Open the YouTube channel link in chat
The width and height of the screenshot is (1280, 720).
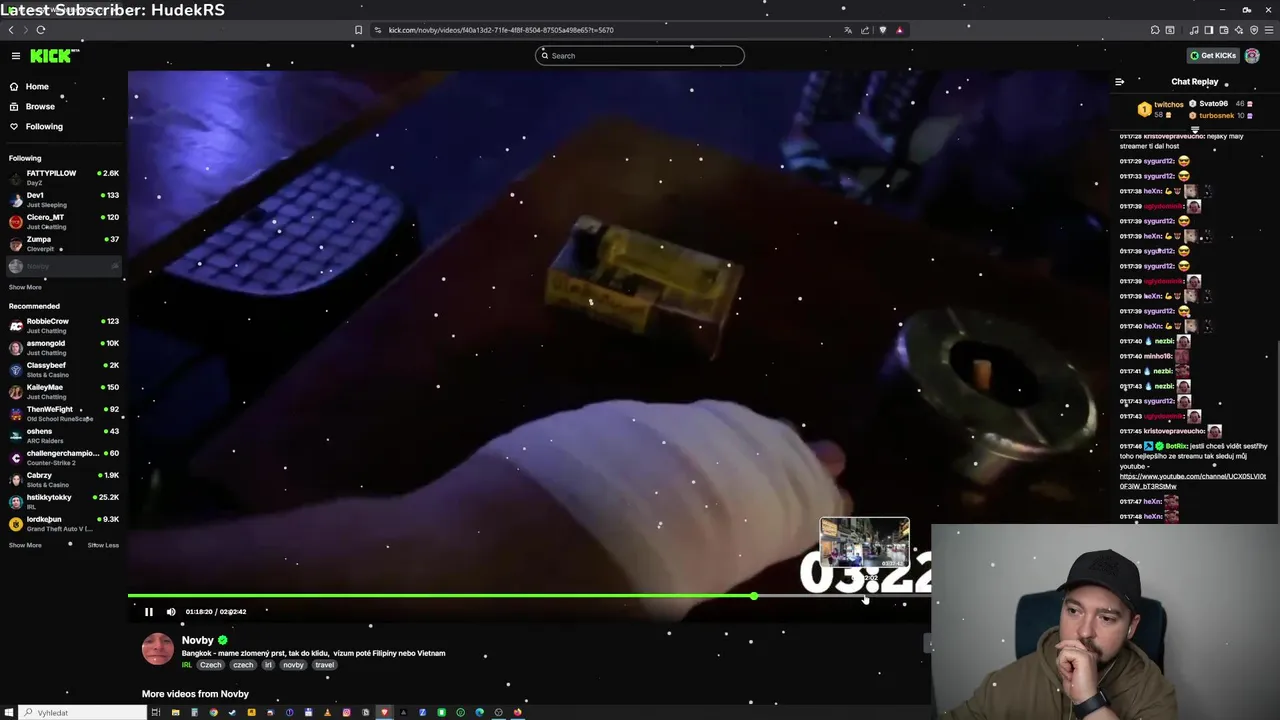pyautogui.click(x=1192, y=482)
